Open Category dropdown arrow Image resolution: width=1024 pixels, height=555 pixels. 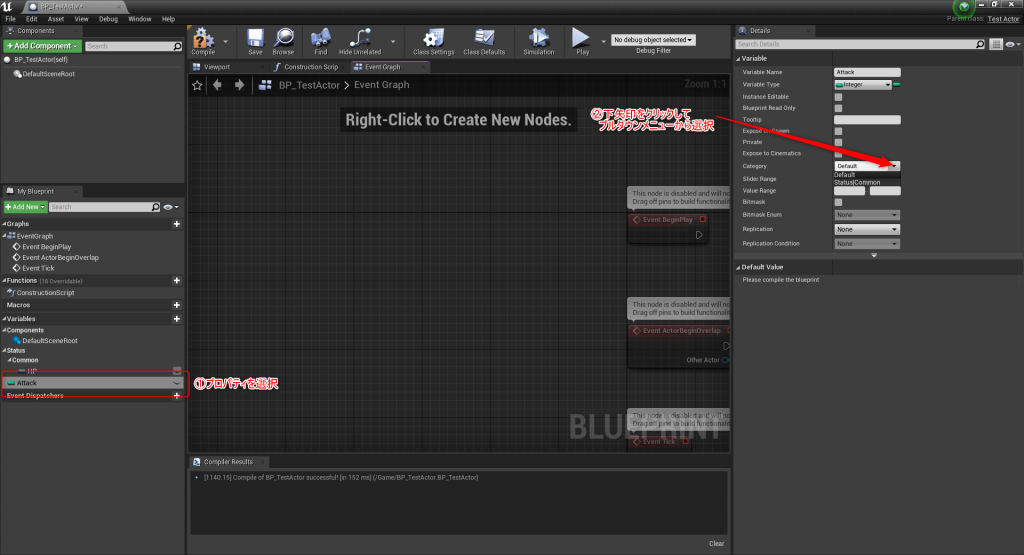coord(894,166)
